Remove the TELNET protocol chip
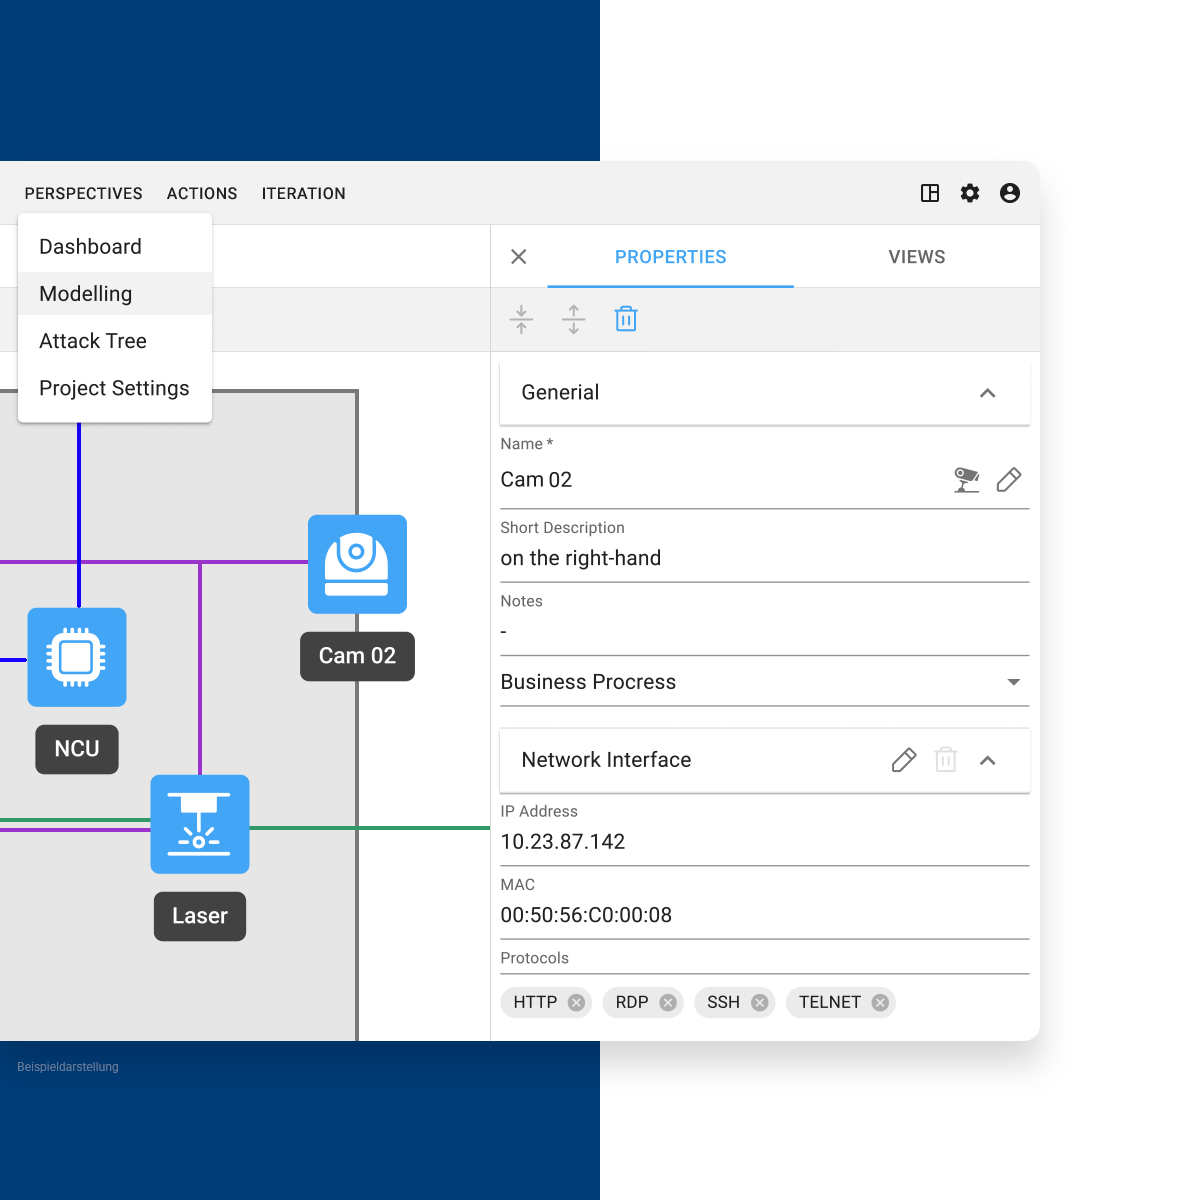The width and height of the screenshot is (1200, 1200). tap(880, 1003)
